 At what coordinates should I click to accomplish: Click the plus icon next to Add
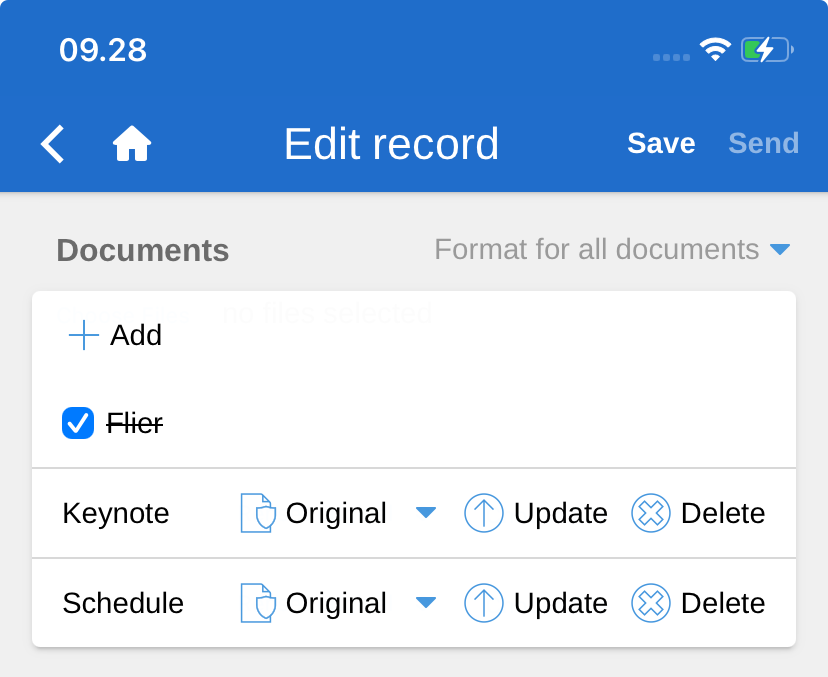[84, 335]
